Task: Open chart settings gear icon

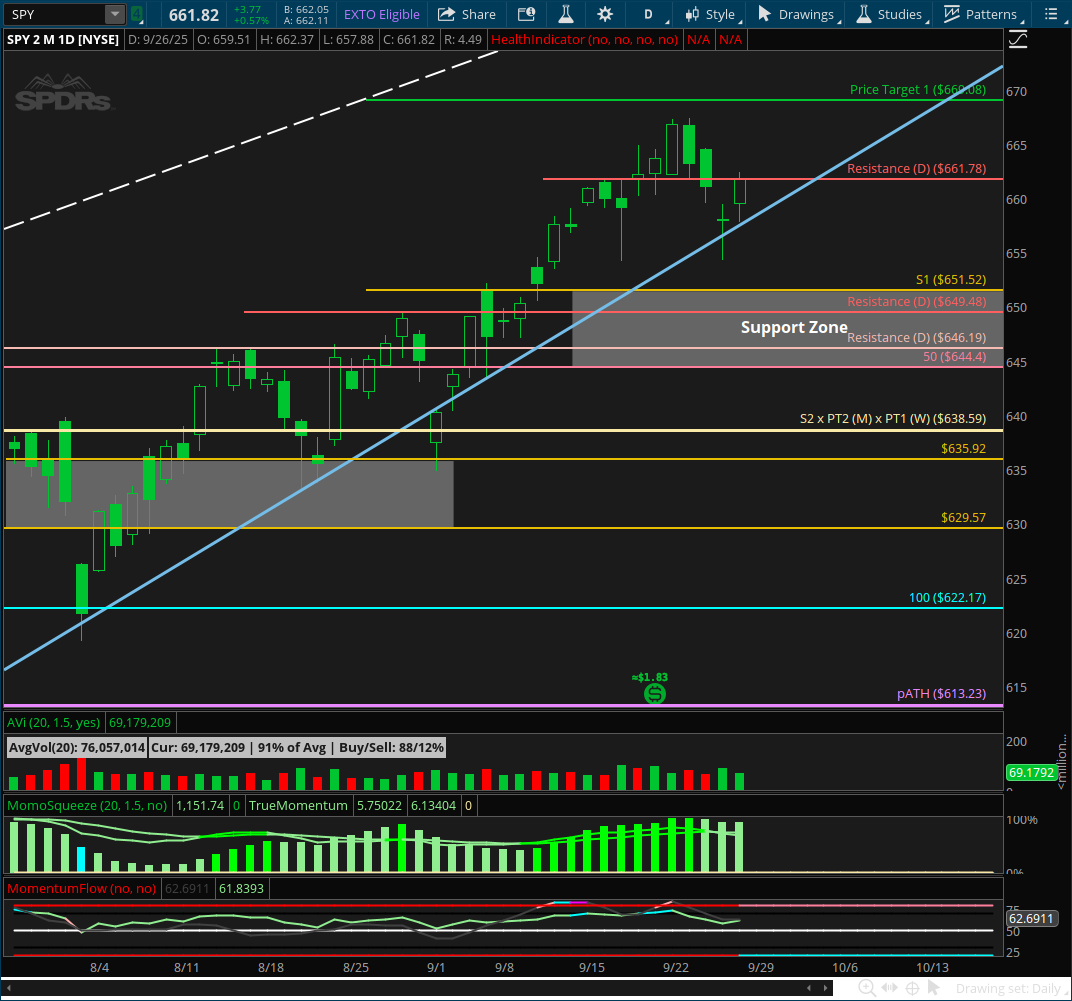Action: 605,14
